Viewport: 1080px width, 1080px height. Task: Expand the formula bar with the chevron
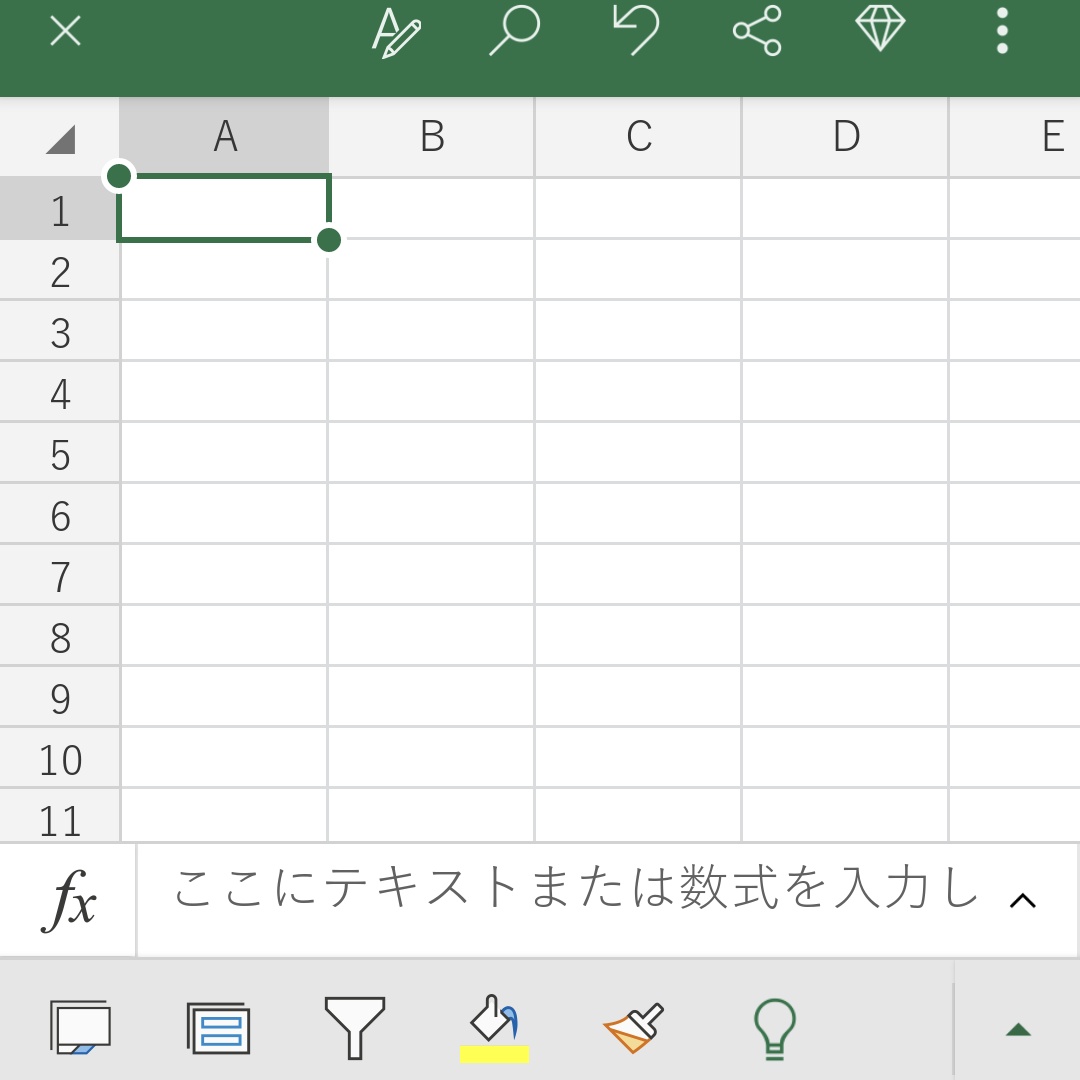coord(1023,901)
